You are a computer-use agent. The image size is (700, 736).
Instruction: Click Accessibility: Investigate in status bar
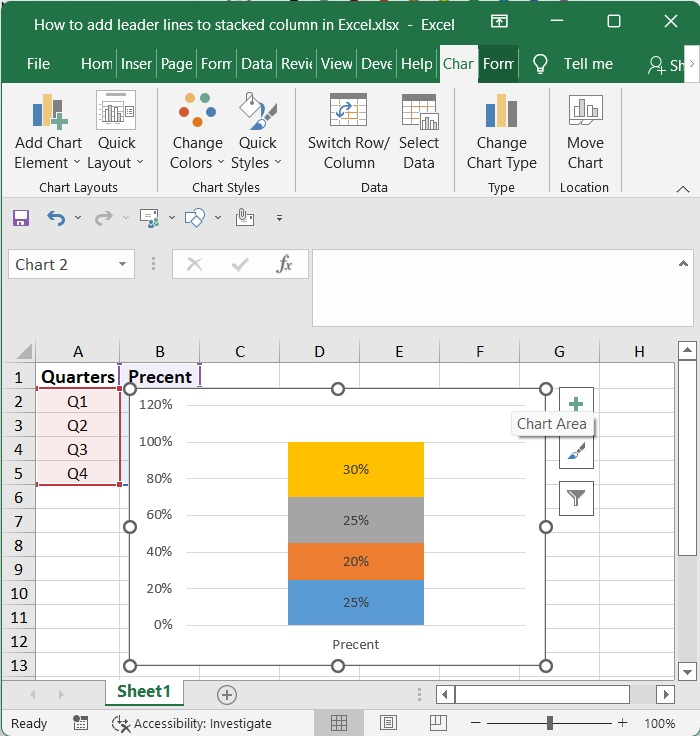coord(192,723)
